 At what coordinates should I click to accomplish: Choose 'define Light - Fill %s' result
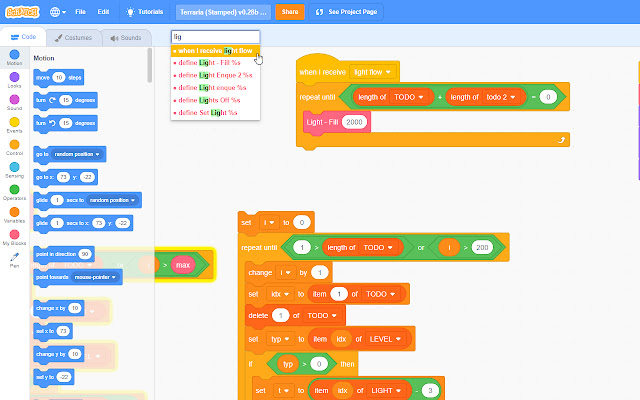click(x=216, y=63)
